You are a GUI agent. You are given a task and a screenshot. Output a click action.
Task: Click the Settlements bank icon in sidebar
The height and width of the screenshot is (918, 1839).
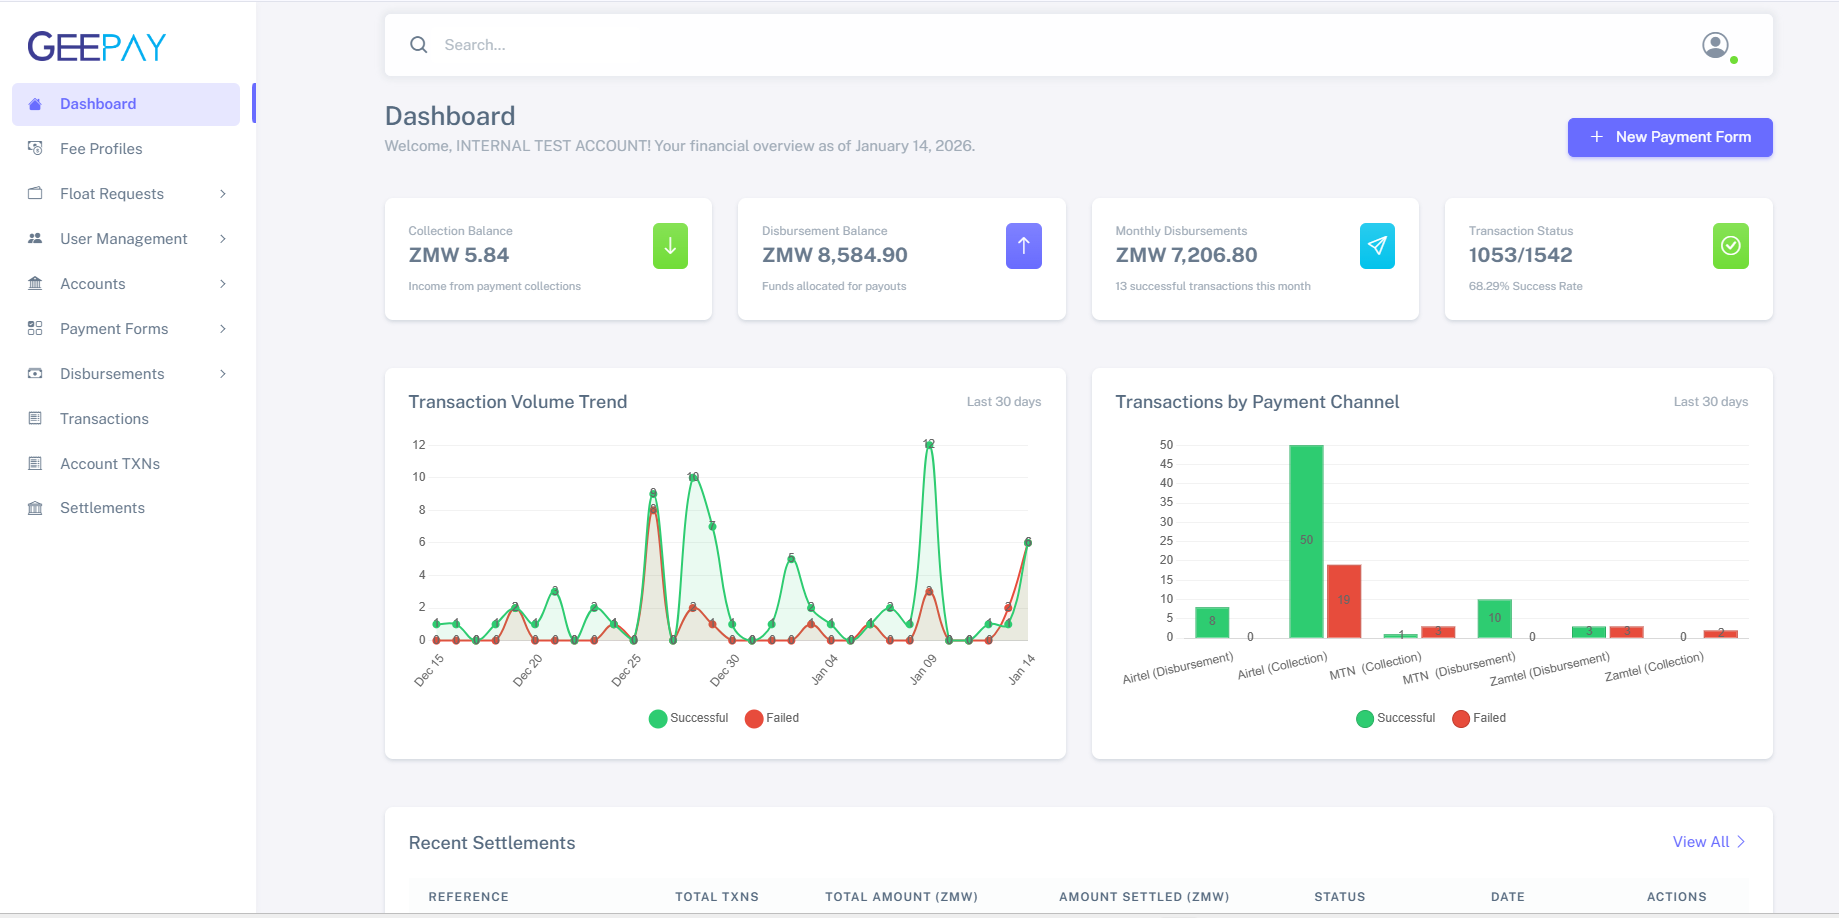35,508
